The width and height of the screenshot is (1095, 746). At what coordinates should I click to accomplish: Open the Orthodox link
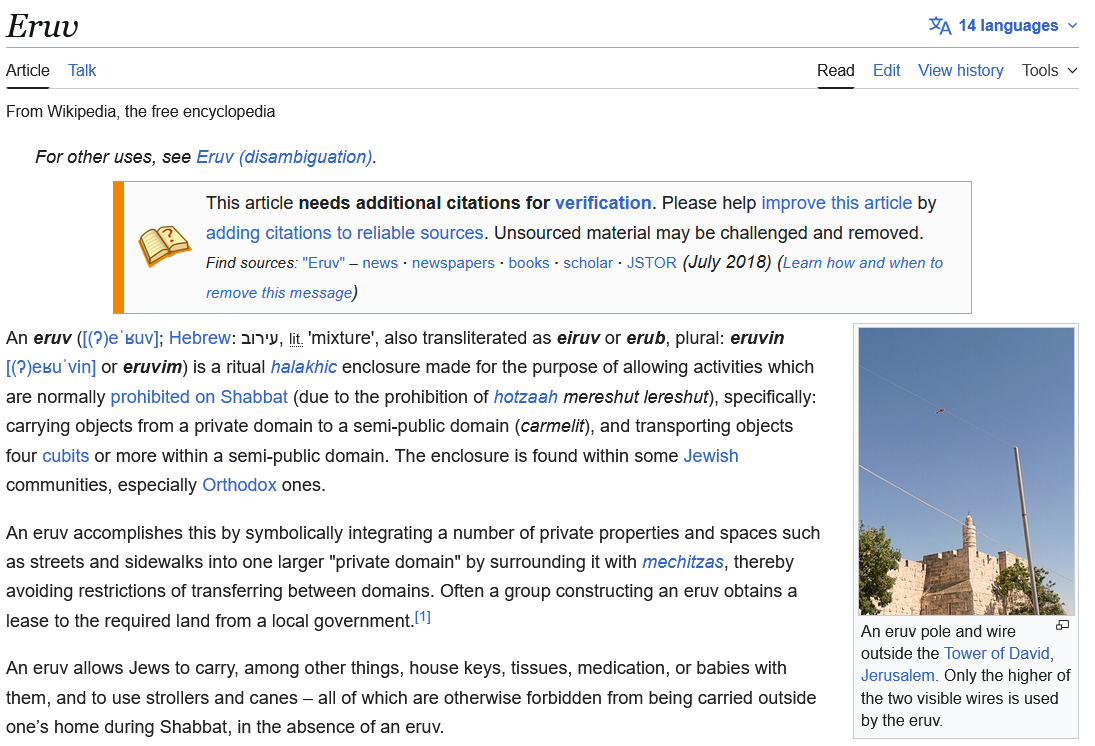click(x=240, y=485)
